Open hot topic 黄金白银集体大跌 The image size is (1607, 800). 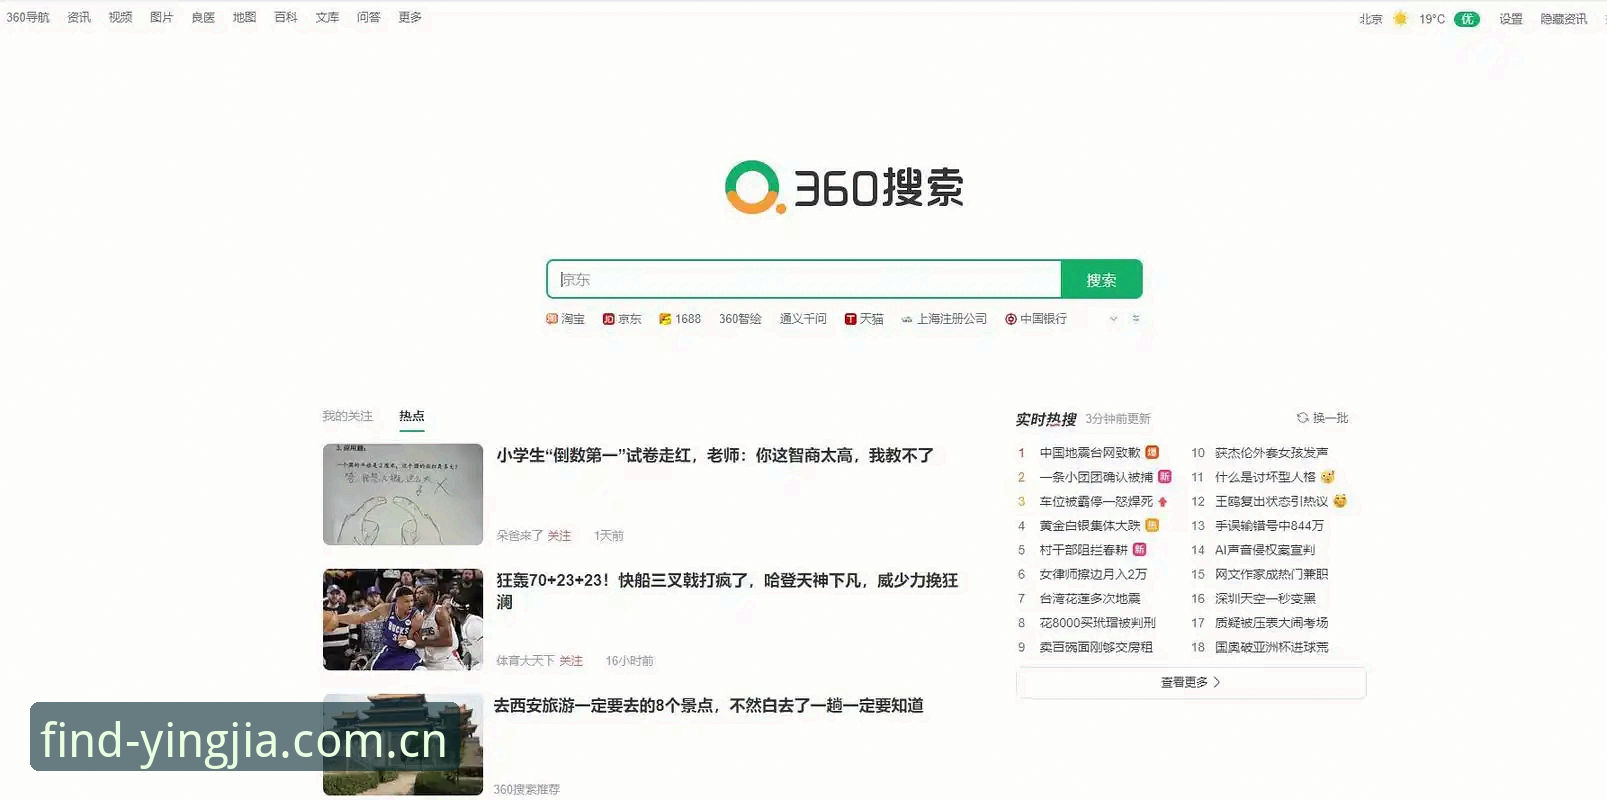point(1089,526)
